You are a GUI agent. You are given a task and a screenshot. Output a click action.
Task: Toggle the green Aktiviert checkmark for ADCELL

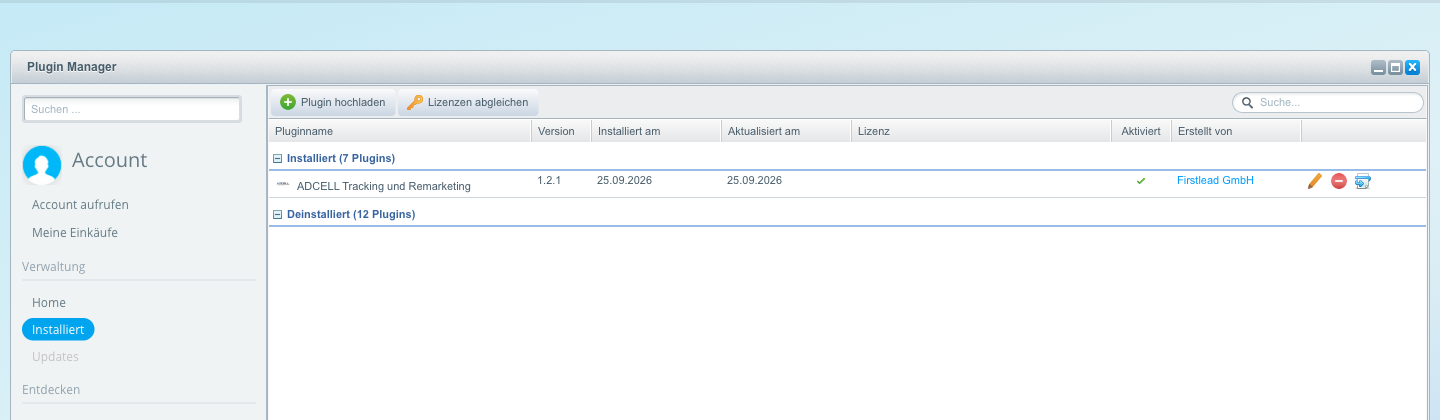pyautogui.click(x=1141, y=181)
